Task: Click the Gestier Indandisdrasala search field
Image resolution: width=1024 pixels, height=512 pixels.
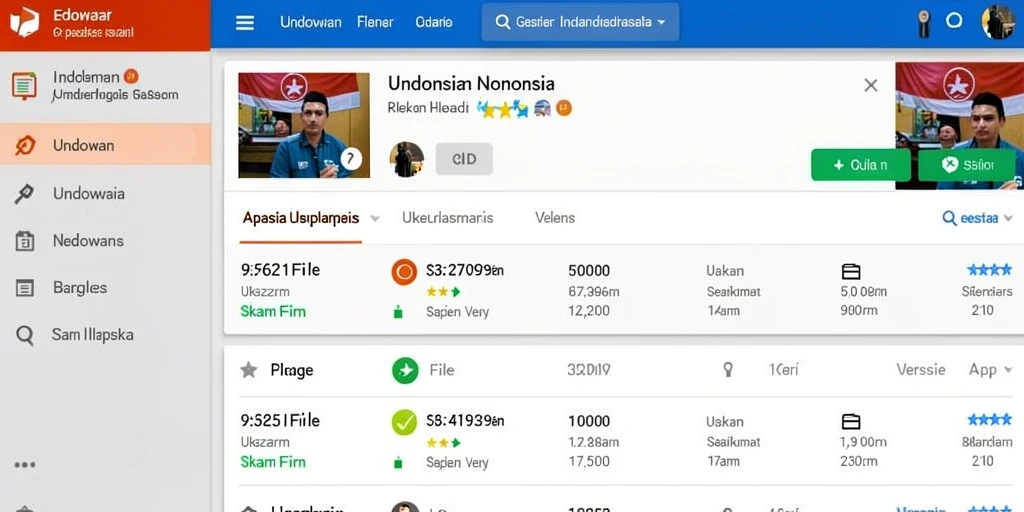Action: pos(580,22)
